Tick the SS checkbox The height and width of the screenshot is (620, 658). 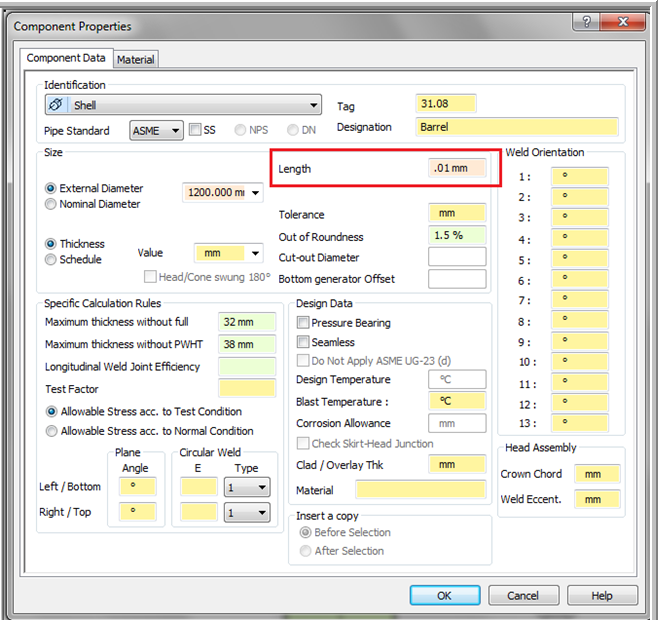[195, 130]
